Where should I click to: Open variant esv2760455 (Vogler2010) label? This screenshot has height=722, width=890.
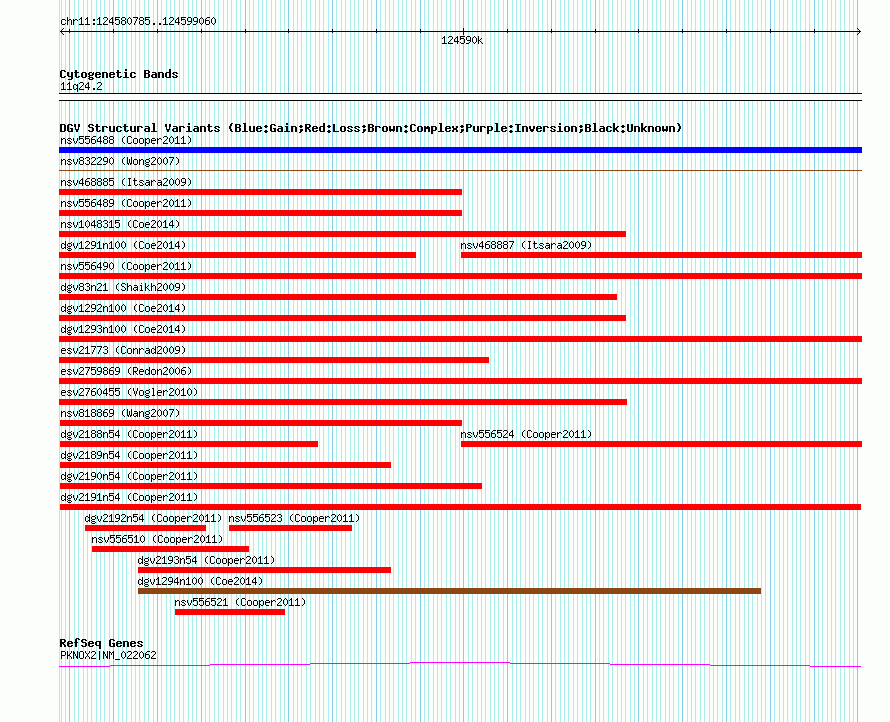[129, 392]
